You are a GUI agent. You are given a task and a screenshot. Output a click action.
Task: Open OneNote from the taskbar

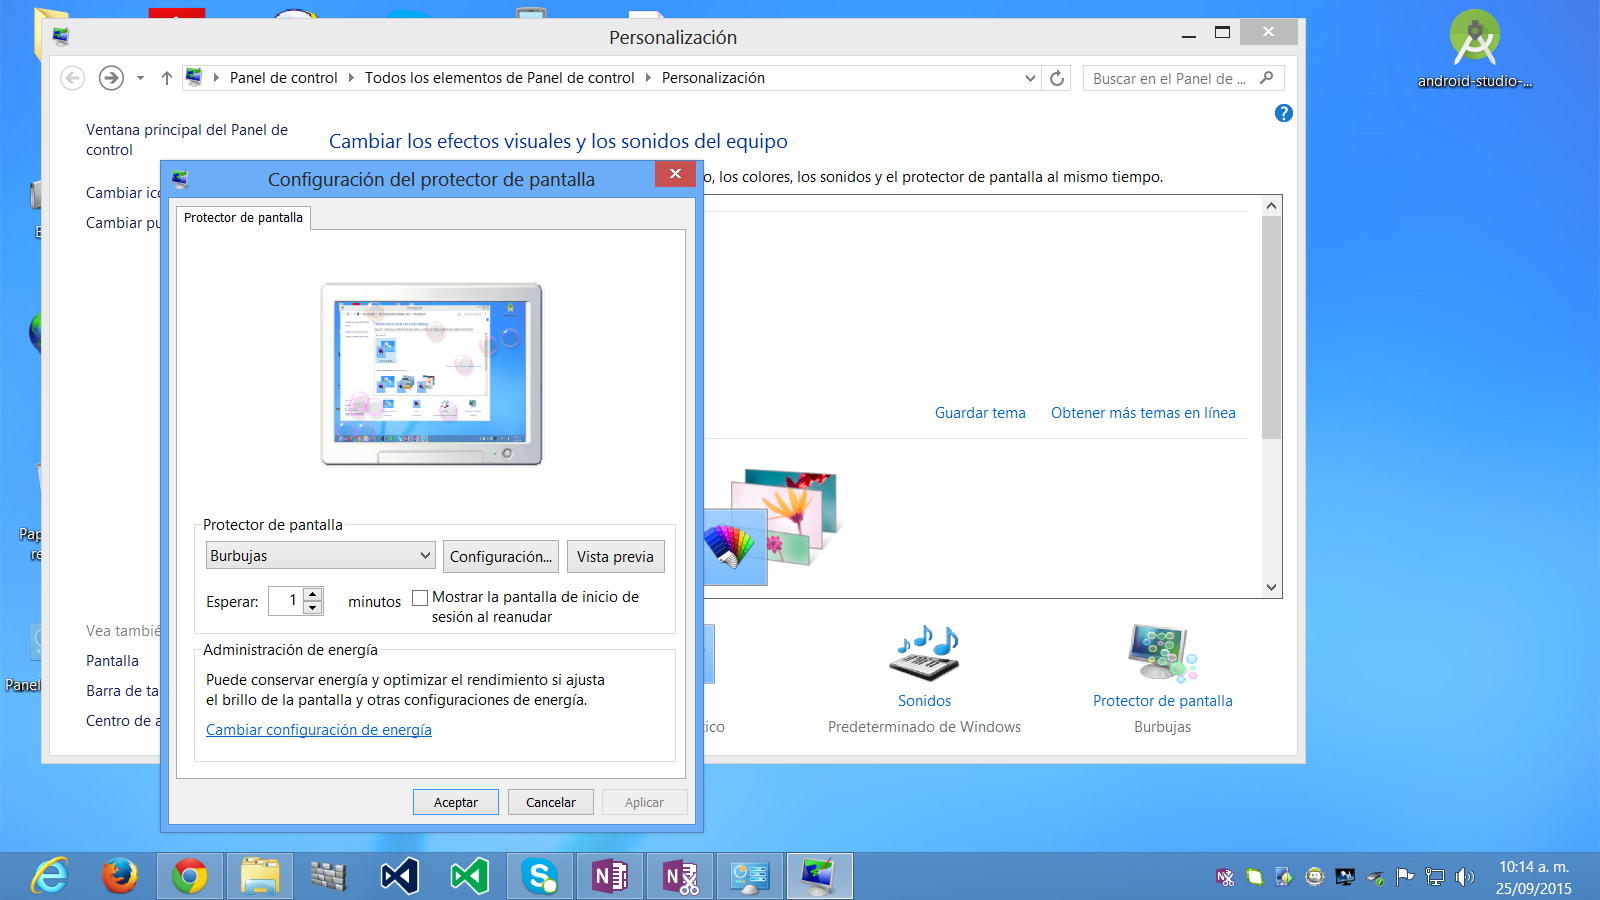pyautogui.click(x=610, y=877)
